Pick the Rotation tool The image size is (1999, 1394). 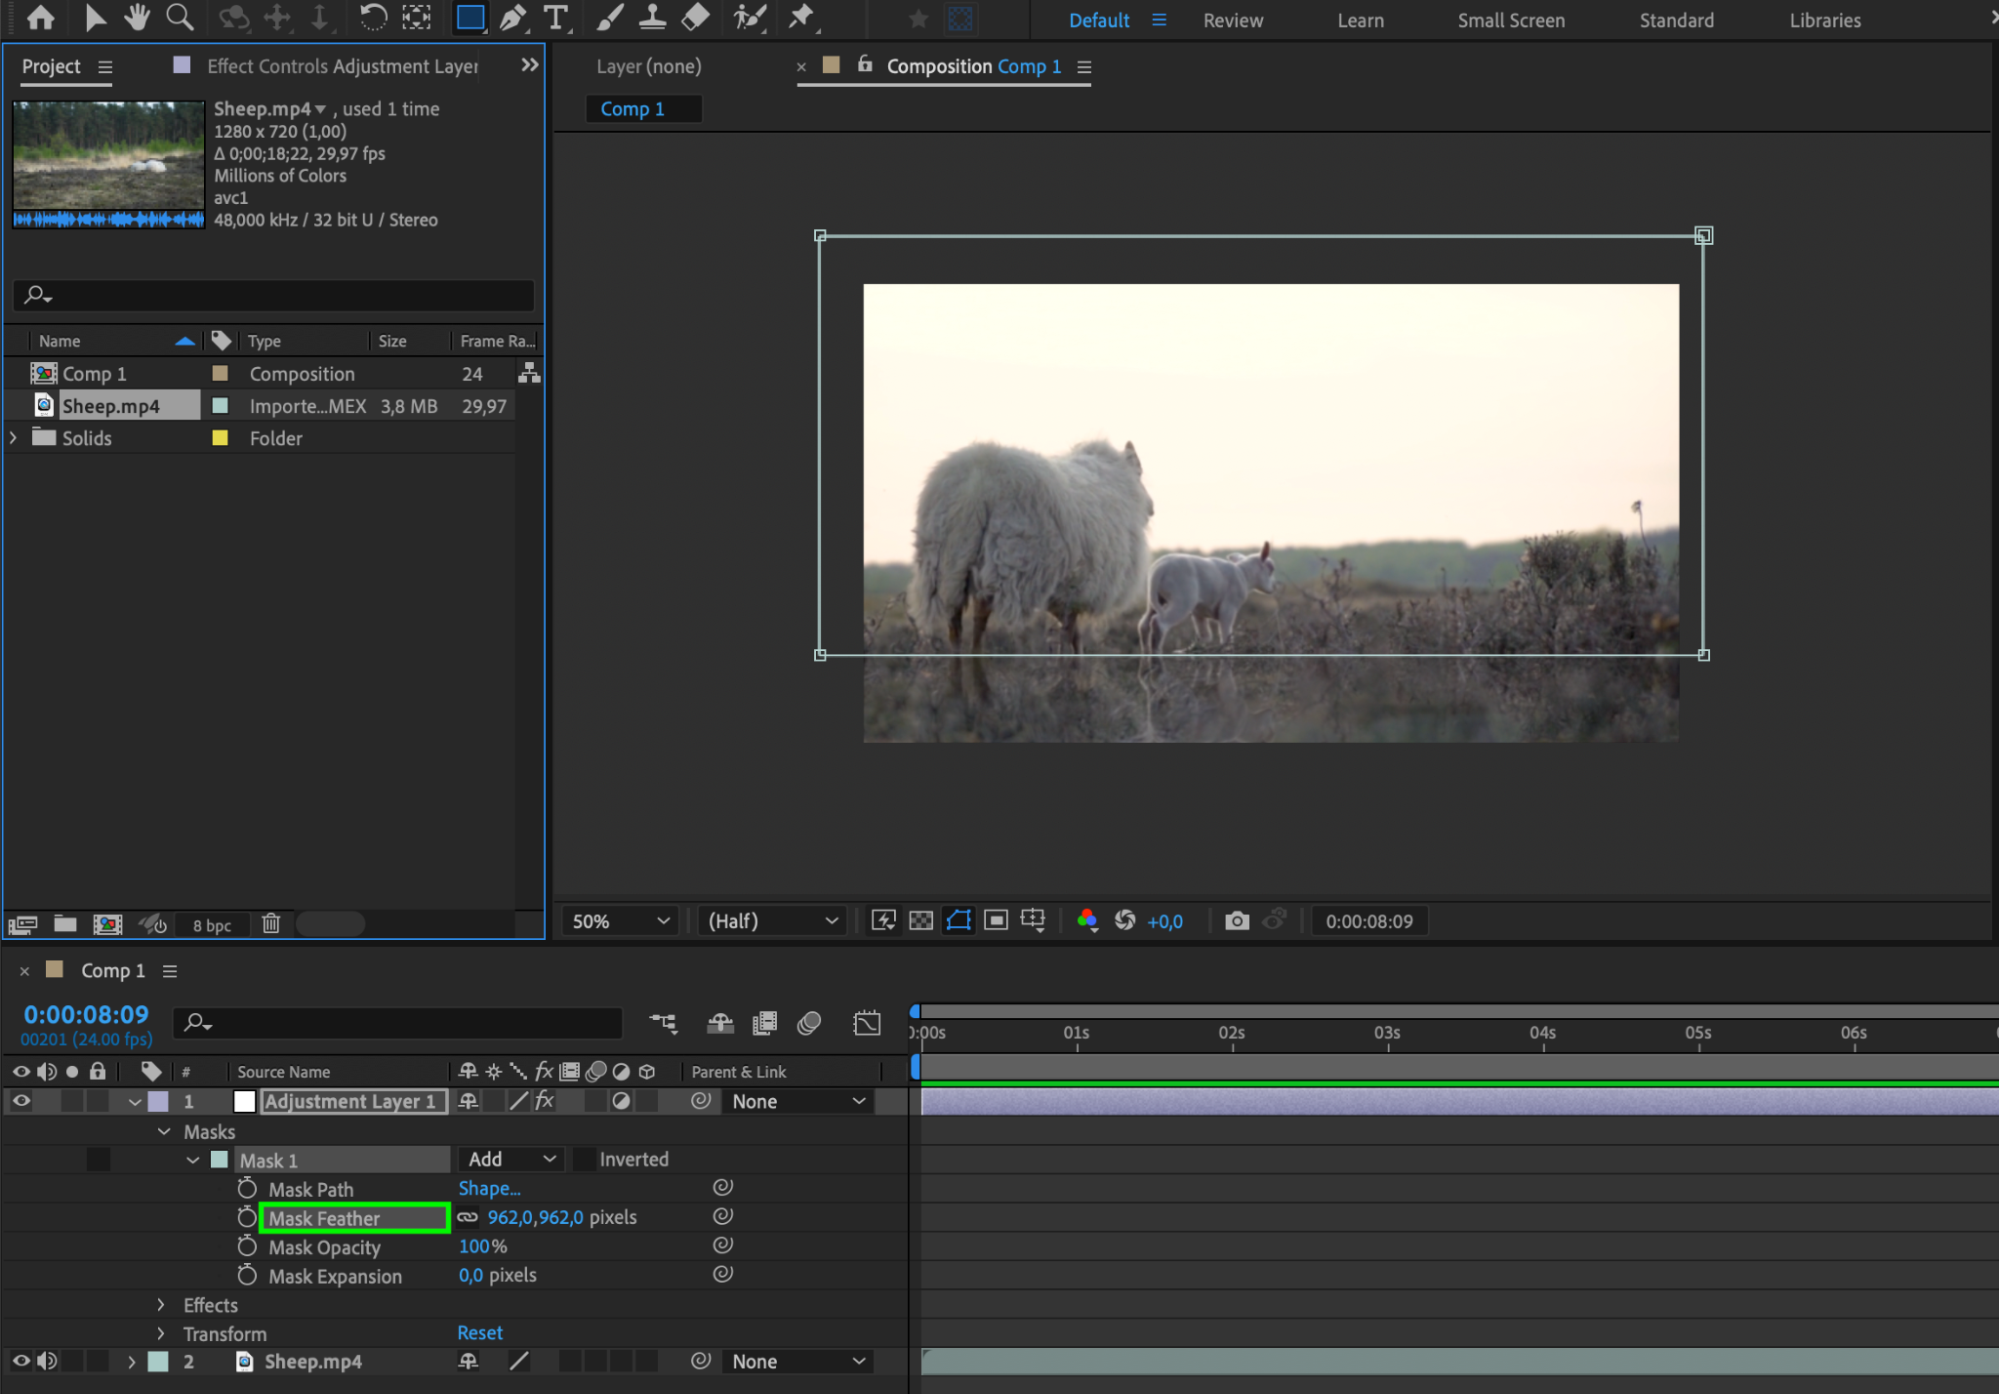point(372,18)
